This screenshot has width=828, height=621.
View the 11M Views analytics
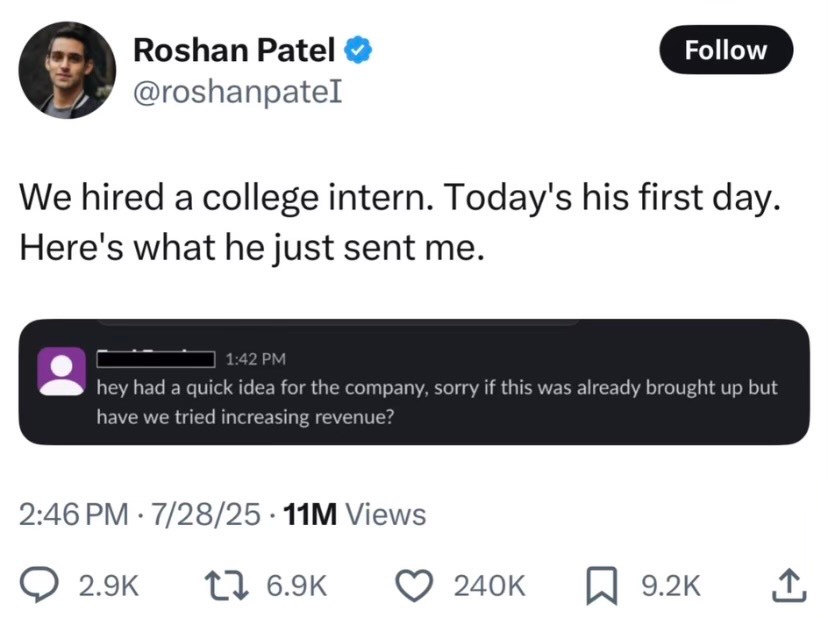click(355, 515)
